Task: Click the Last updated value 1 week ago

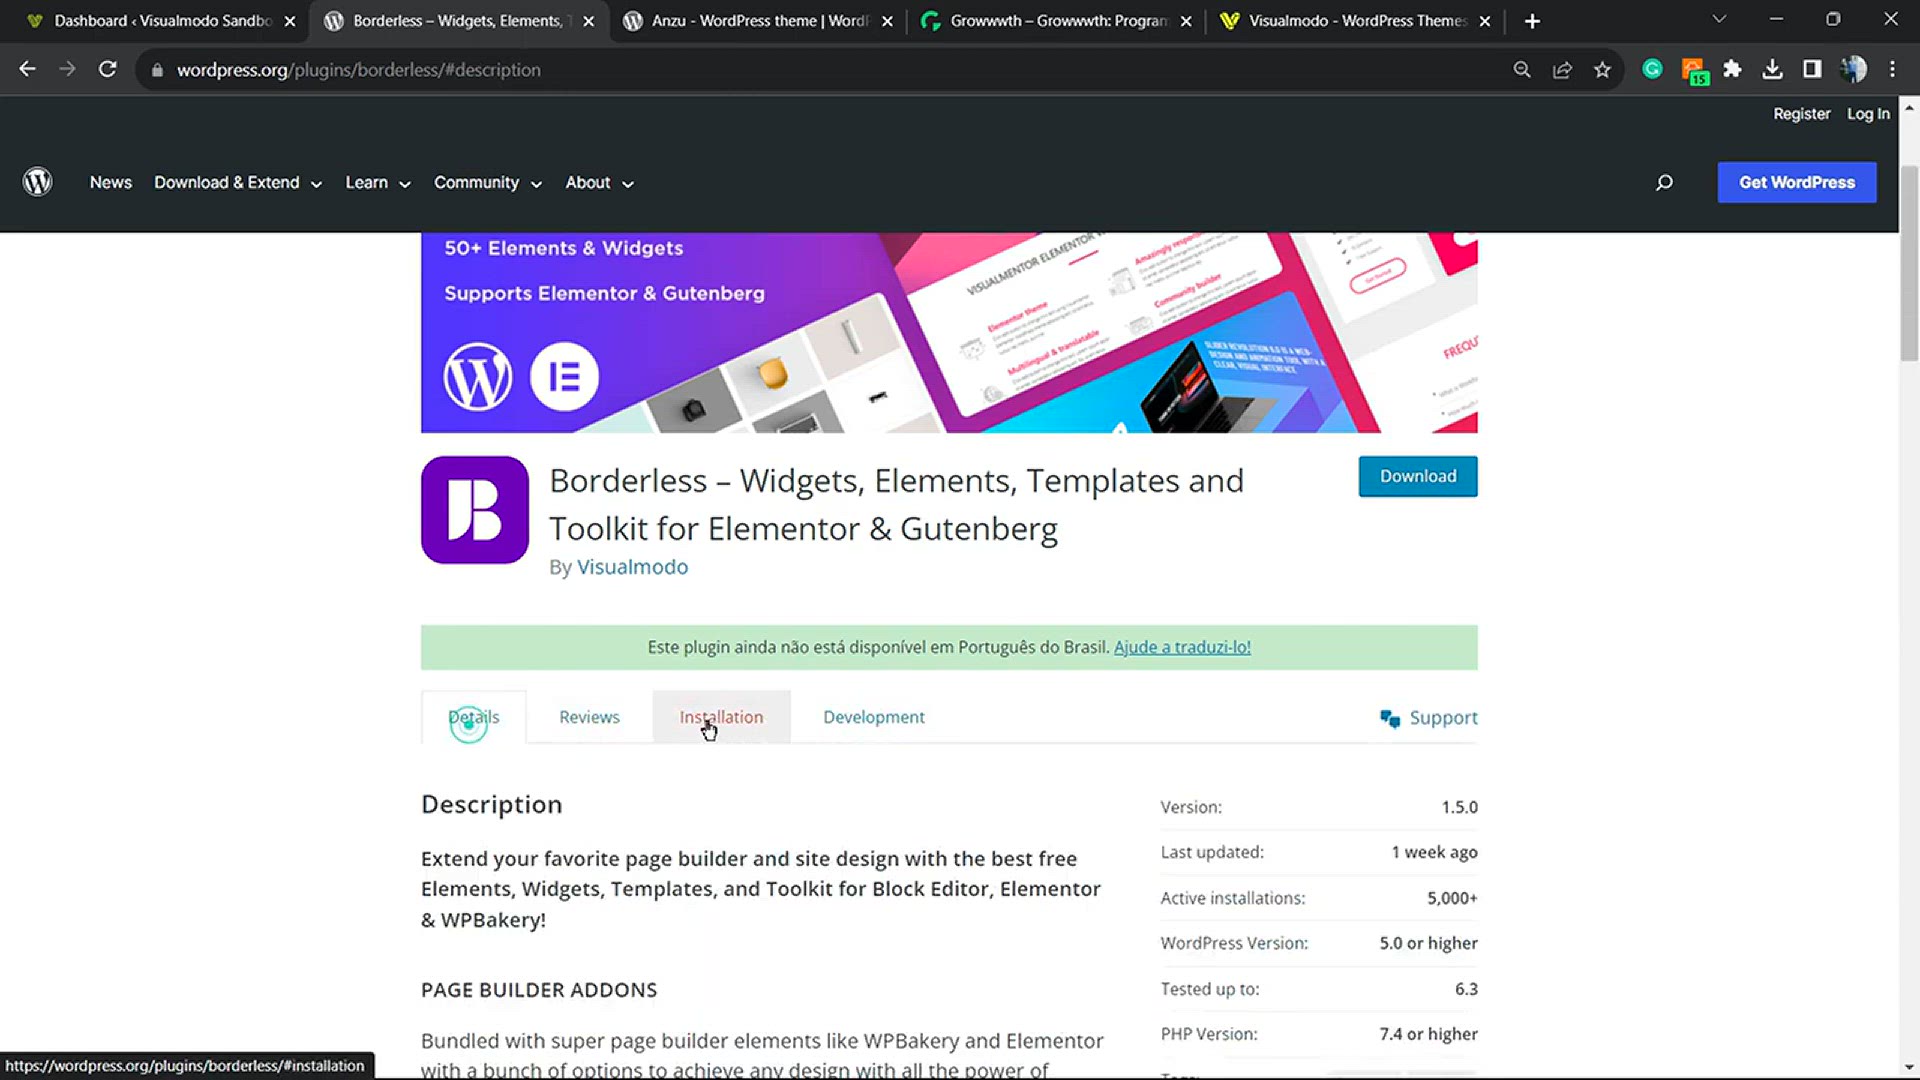Action: (1434, 852)
